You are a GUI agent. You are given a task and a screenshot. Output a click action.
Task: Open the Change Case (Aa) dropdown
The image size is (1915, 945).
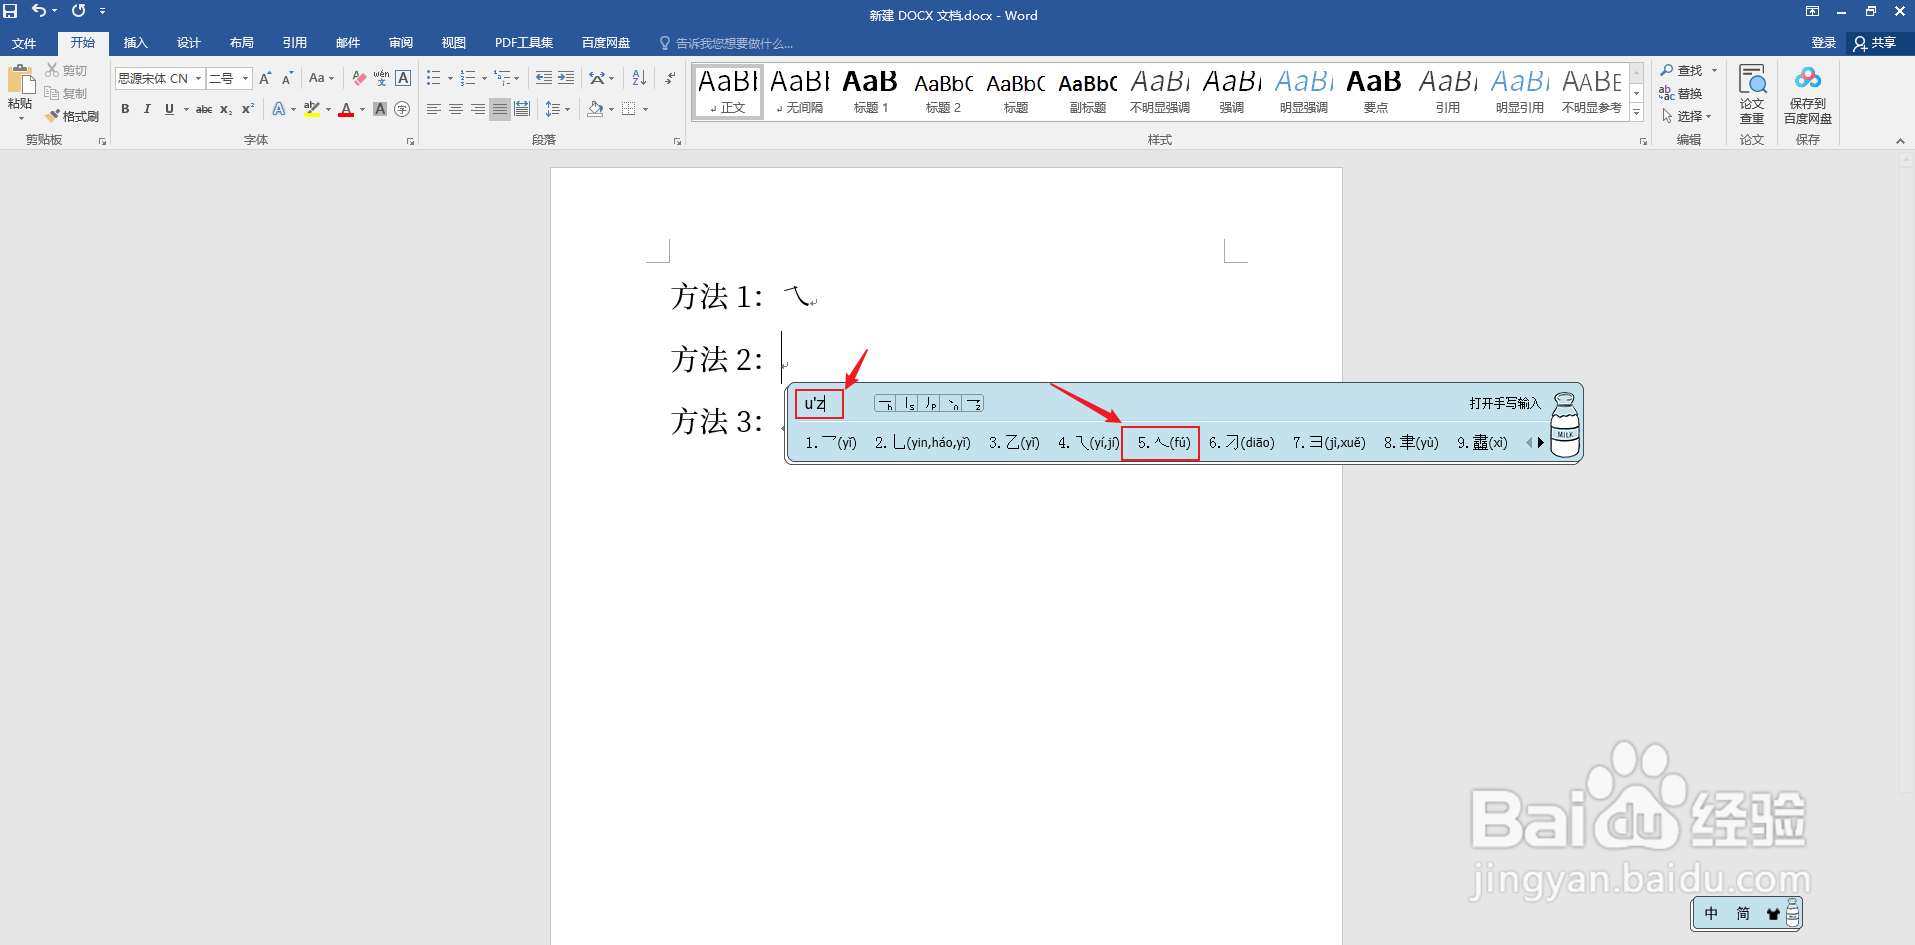(321, 78)
